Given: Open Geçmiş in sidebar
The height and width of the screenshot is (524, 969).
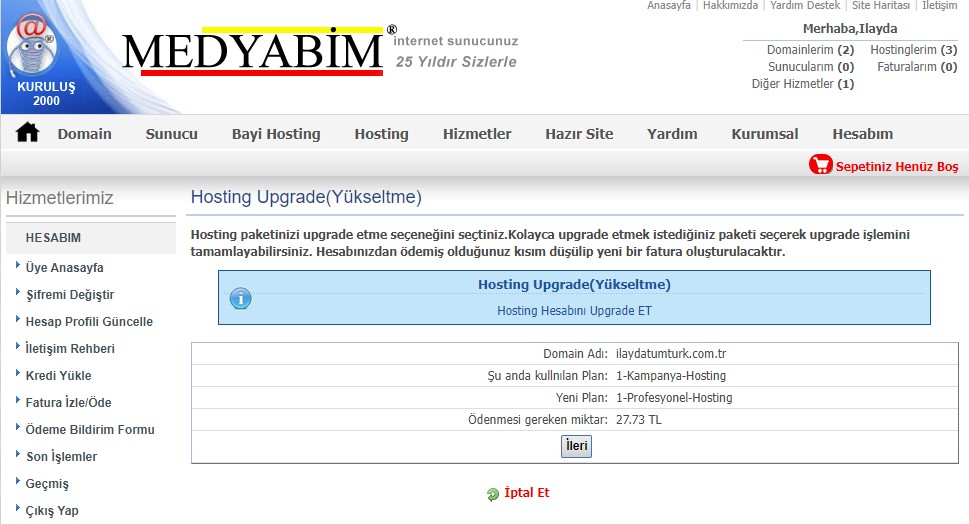Looking at the screenshot, I should 47,484.
